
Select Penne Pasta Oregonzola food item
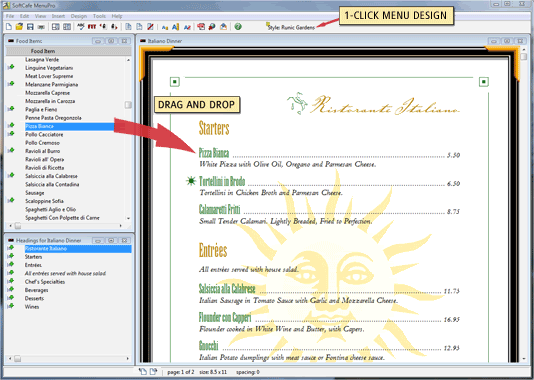53,118
